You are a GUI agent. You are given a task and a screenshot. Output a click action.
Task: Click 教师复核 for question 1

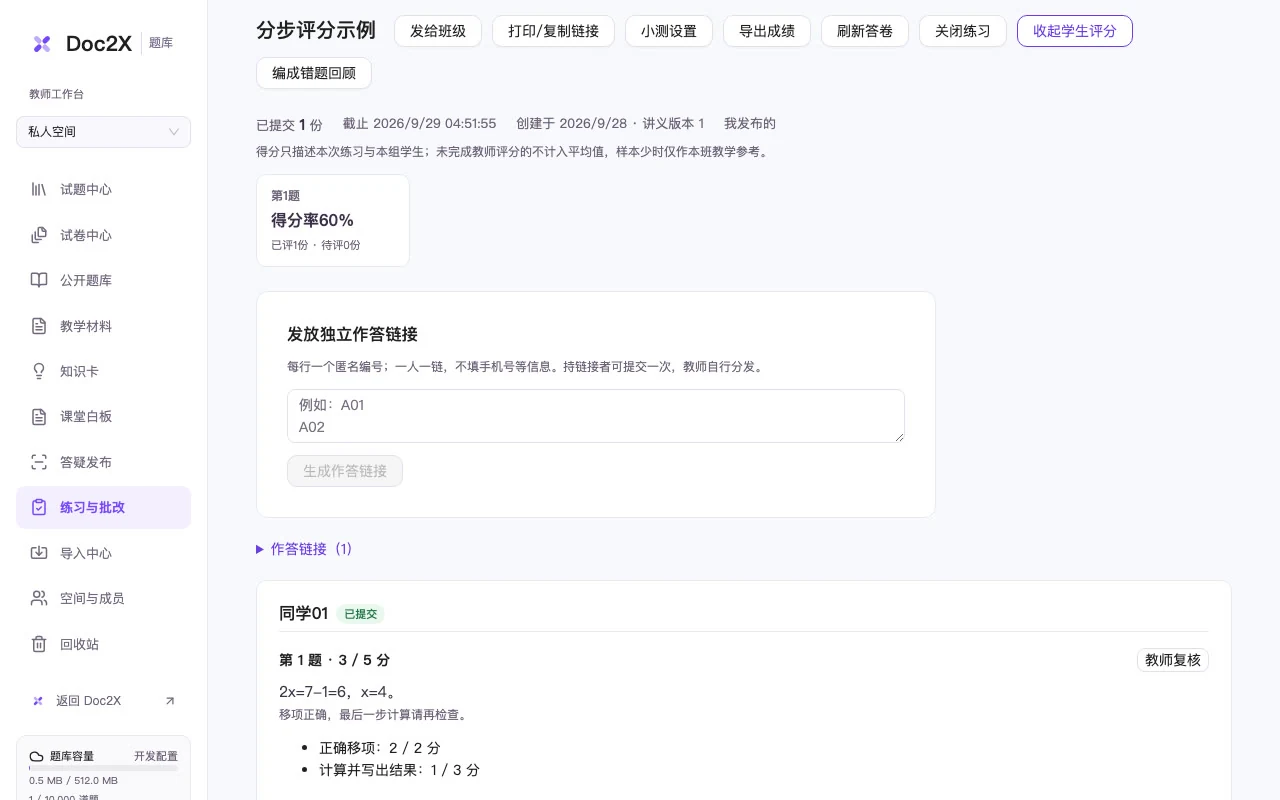(1173, 660)
